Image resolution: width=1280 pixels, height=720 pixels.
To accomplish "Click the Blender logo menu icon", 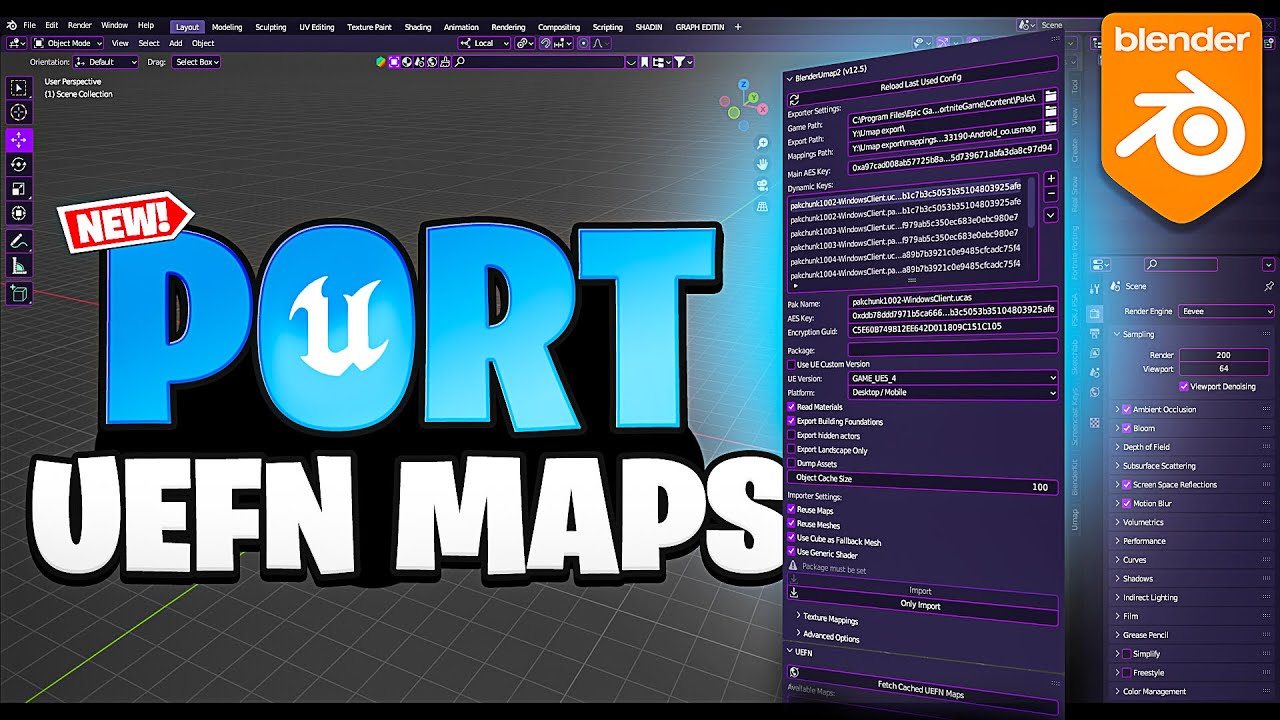I will [11, 25].
